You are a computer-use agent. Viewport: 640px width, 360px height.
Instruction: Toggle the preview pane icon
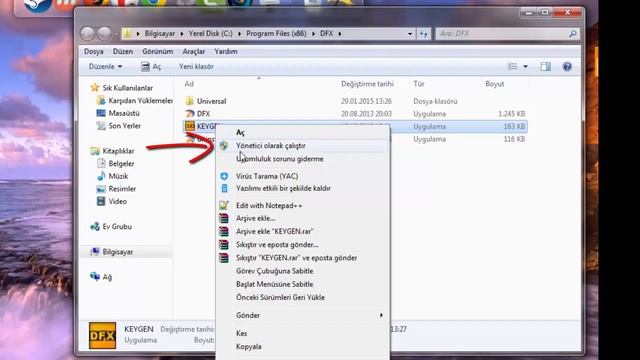(x=546, y=67)
